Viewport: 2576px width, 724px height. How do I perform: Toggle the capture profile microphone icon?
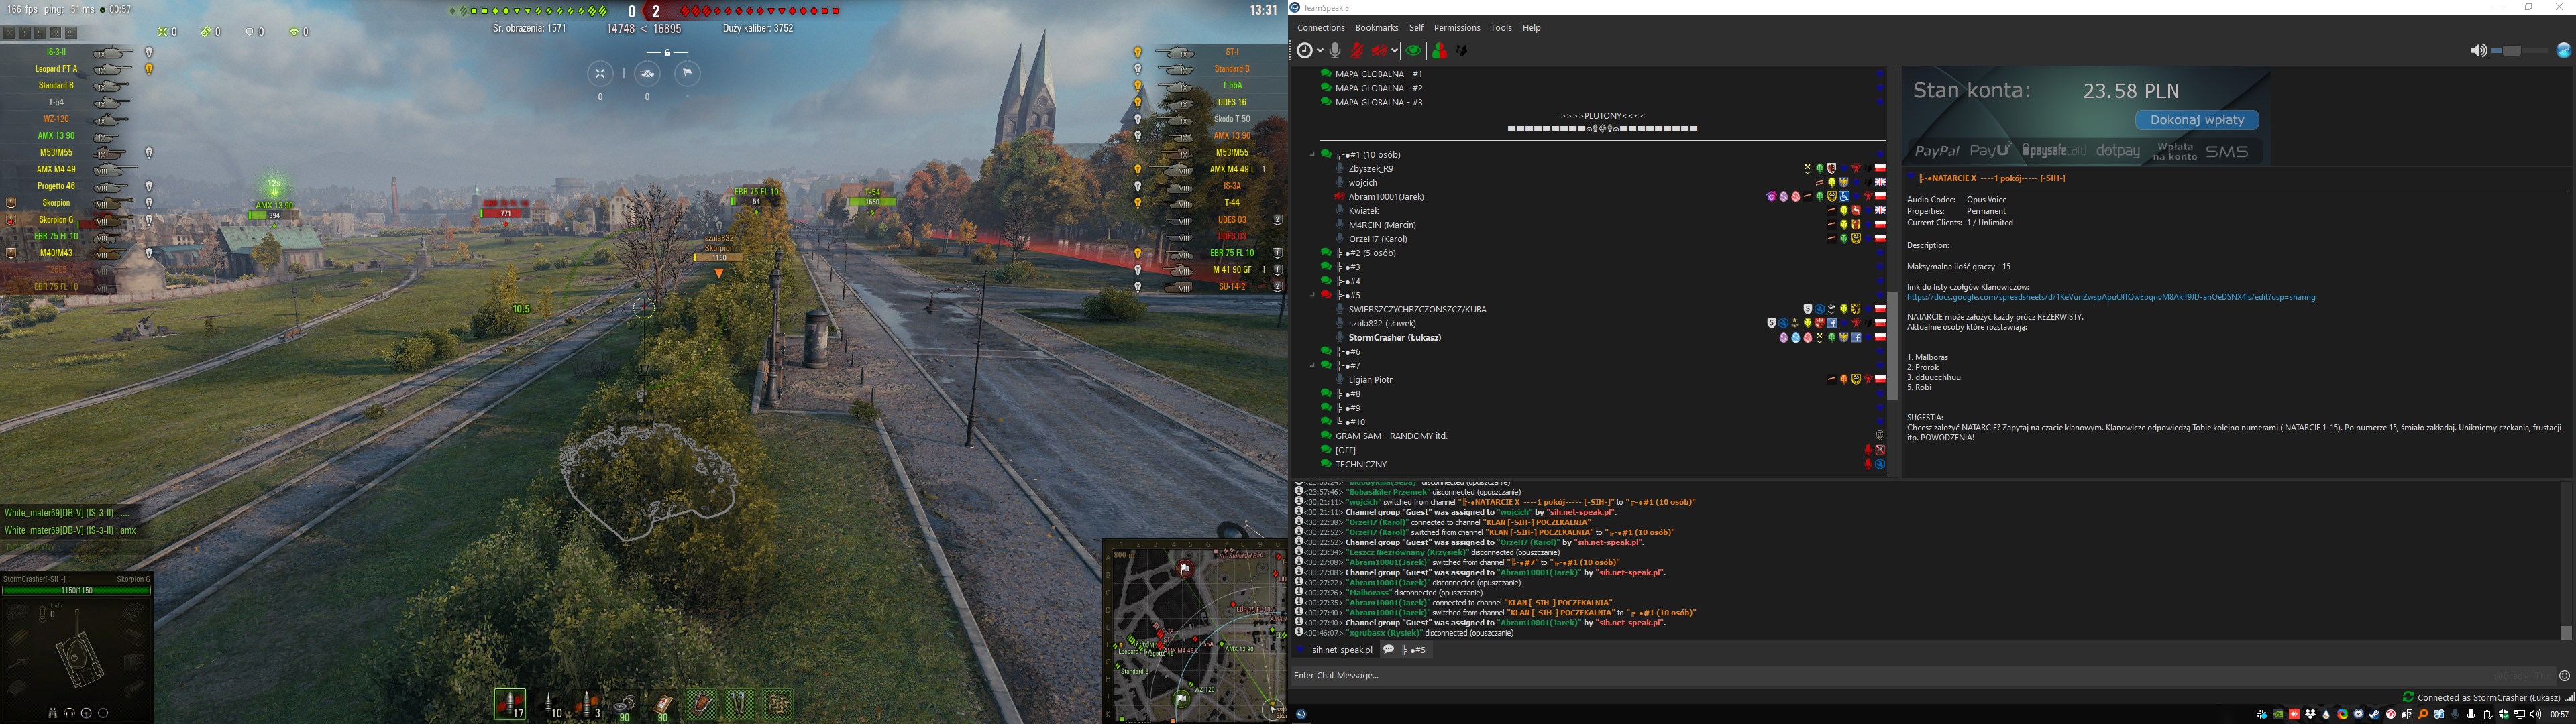tap(1335, 50)
